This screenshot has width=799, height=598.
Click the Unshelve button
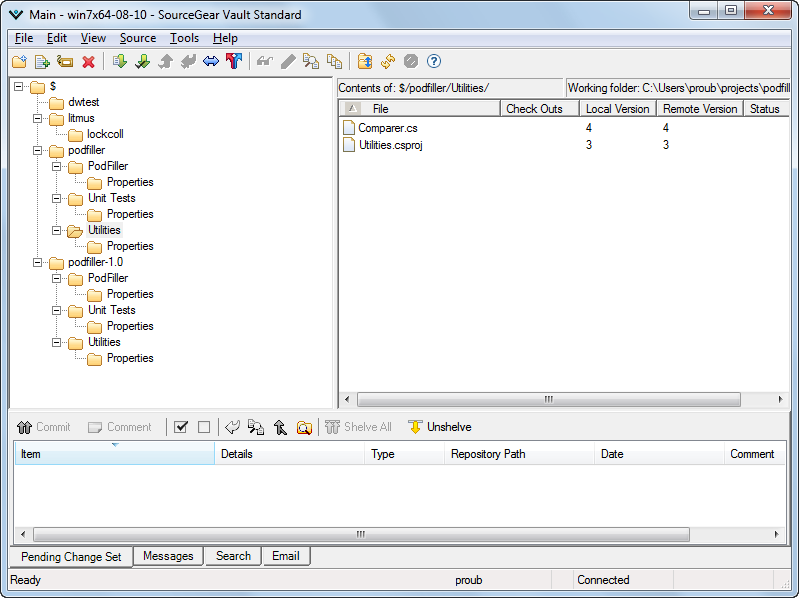tap(440, 427)
